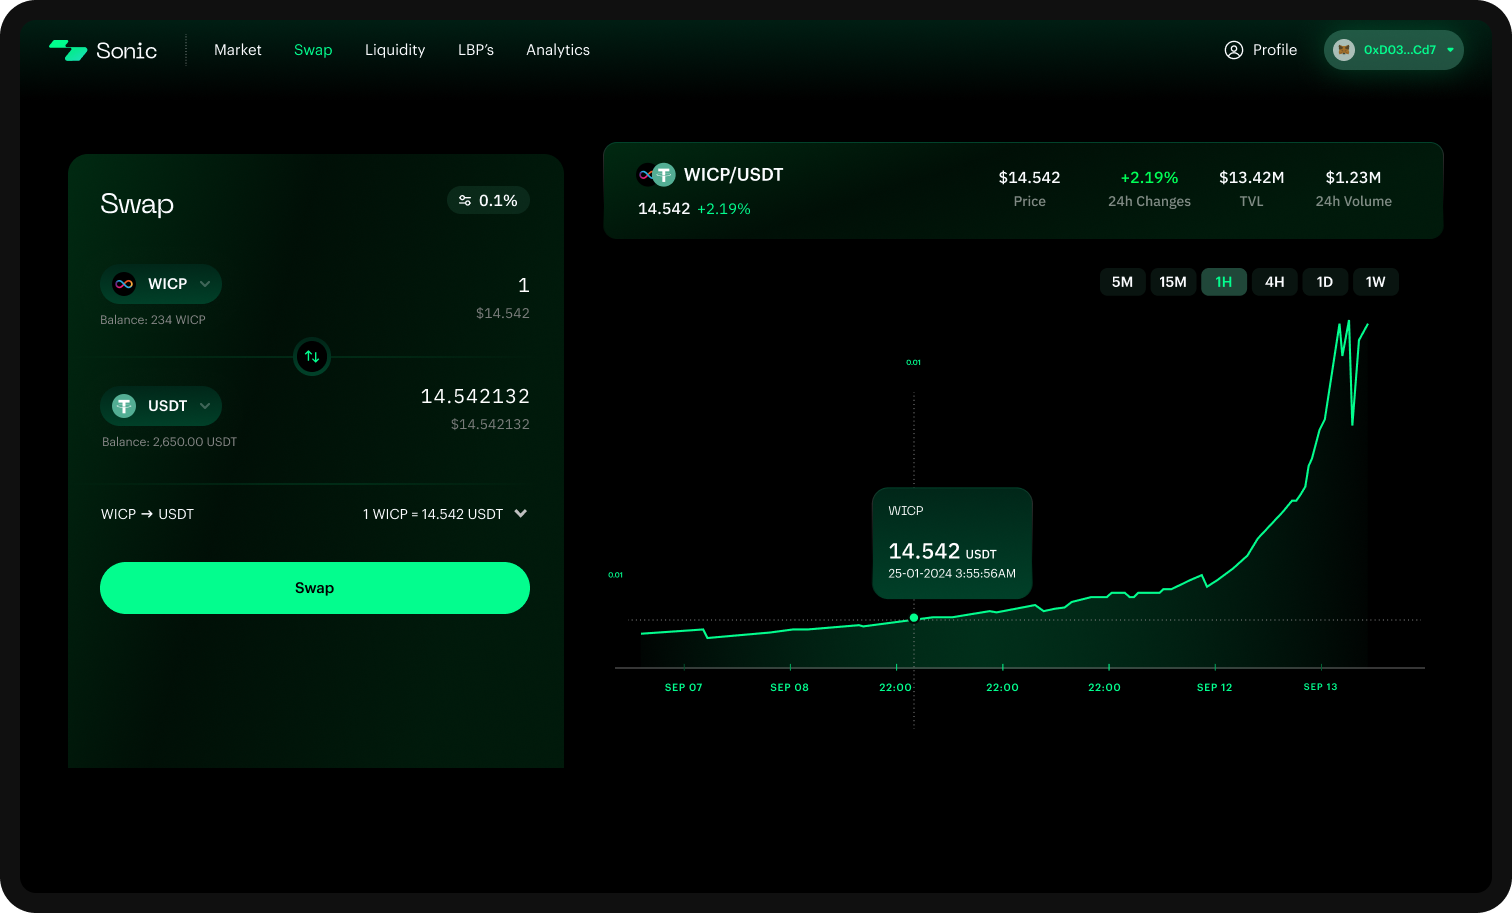Expand the 1 WICP rate details chevron
Screen dimensions: 1512x913
[520, 513]
